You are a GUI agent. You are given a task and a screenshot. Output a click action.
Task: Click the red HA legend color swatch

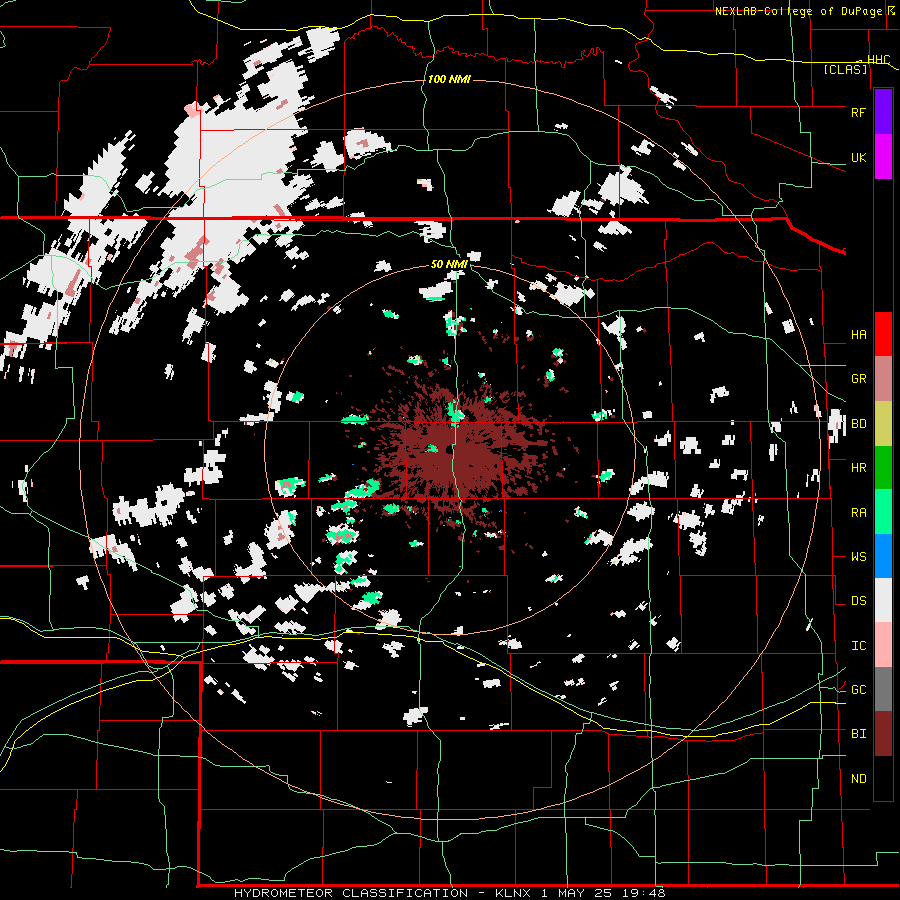pos(883,334)
